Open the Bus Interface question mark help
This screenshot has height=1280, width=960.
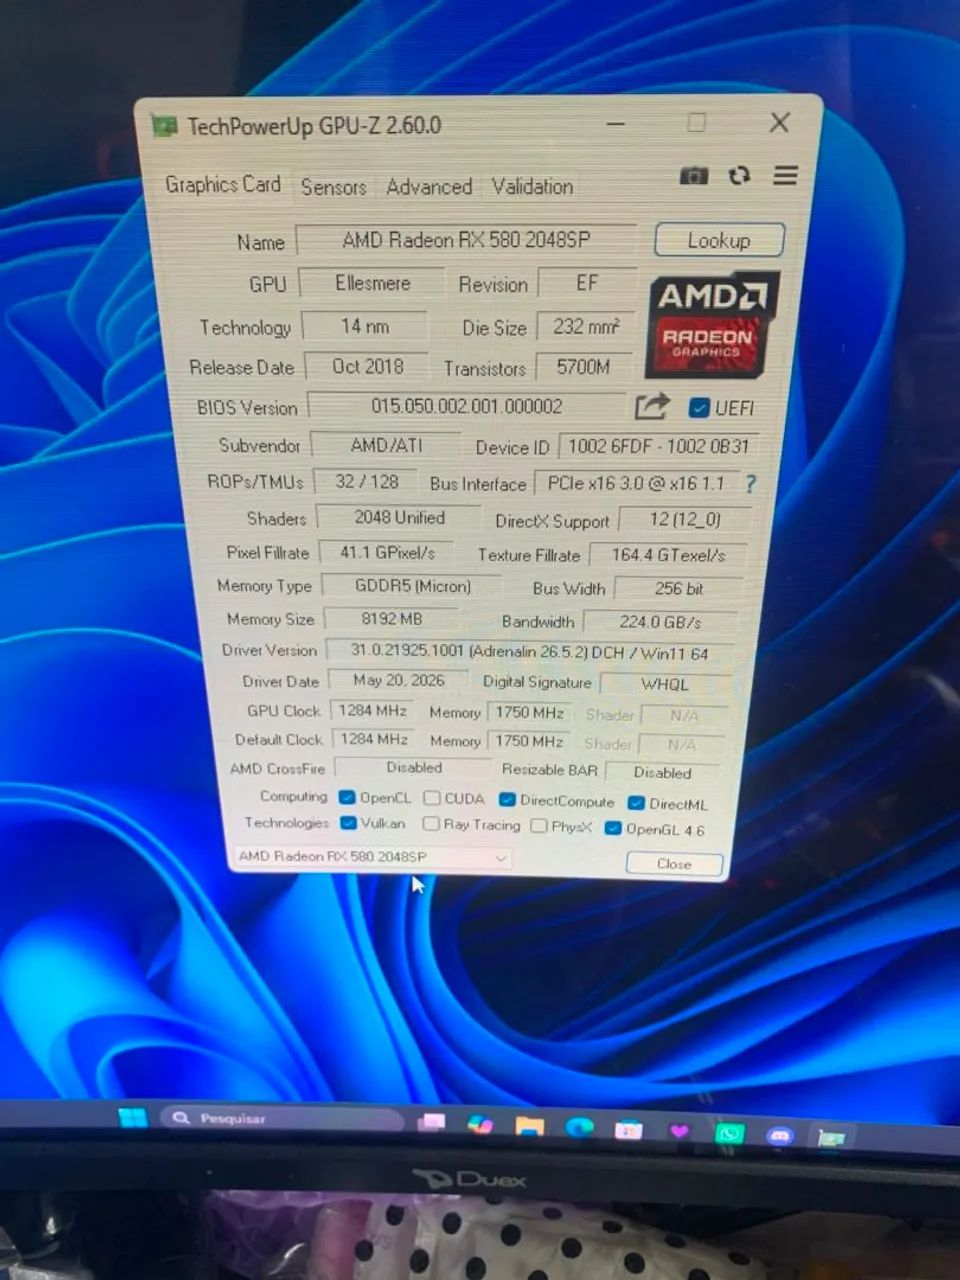[750, 484]
